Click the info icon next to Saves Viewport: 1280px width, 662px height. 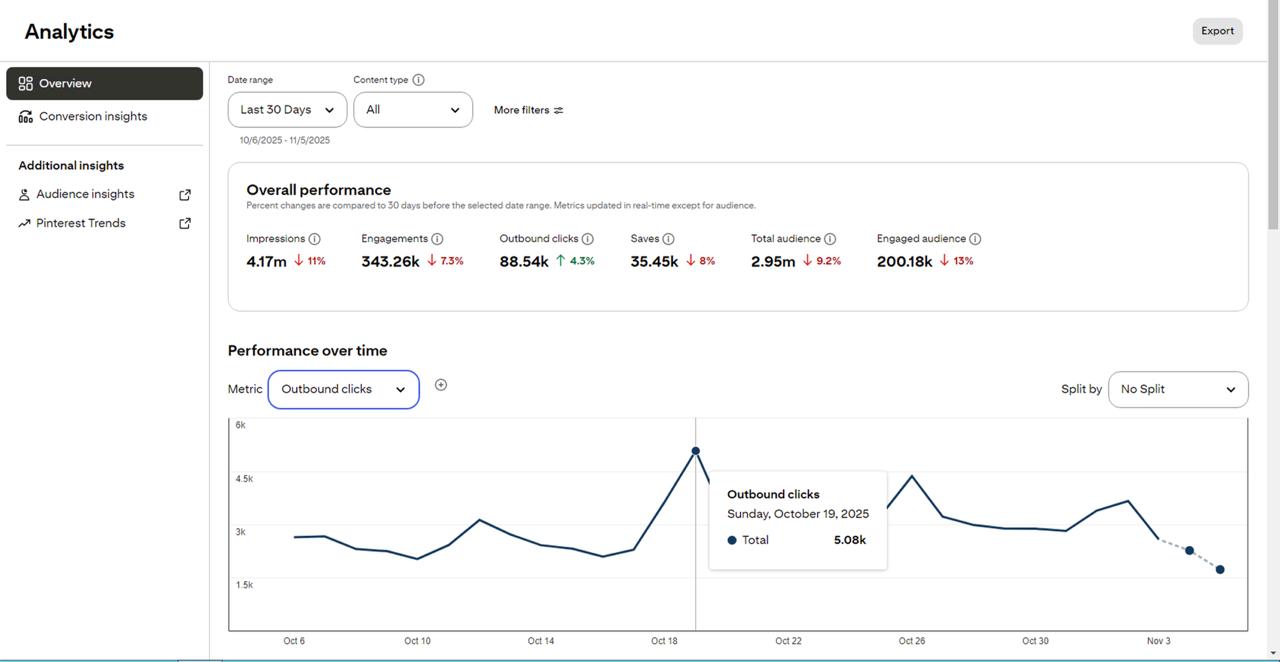click(x=668, y=239)
